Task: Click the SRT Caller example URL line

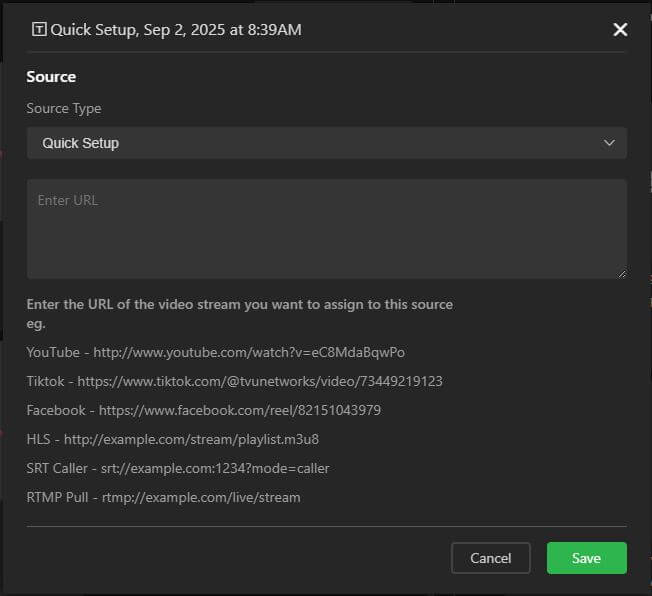Action: [x=177, y=468]
